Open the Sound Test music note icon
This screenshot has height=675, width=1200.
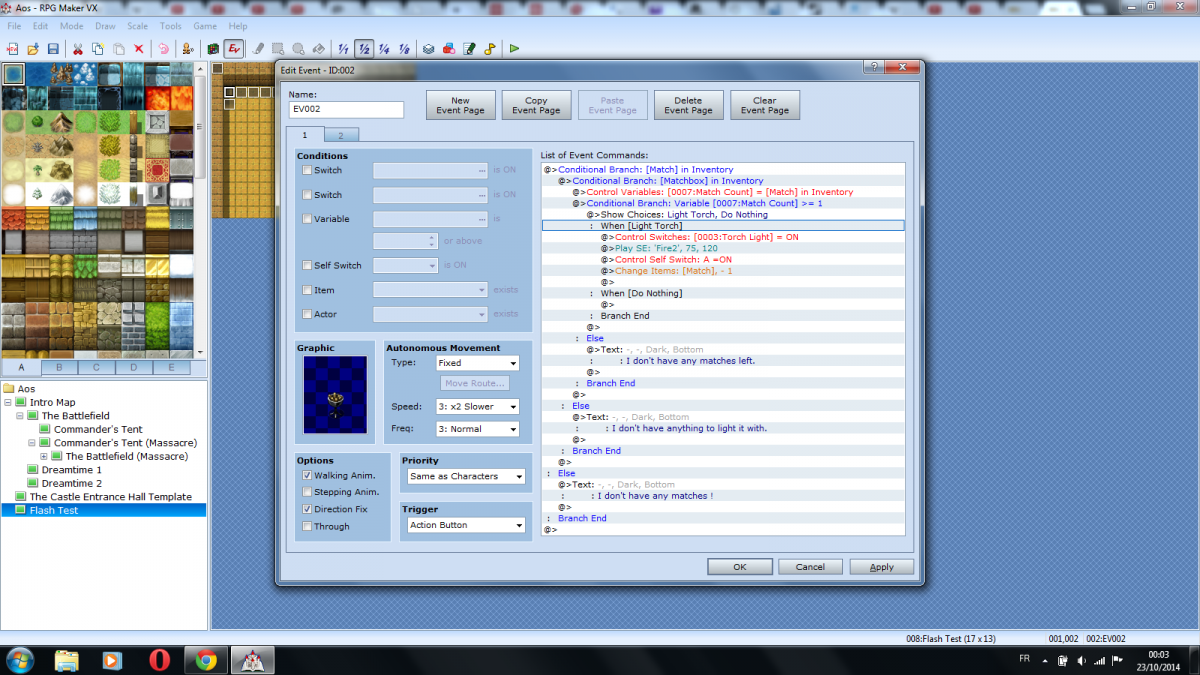point(489,48)
